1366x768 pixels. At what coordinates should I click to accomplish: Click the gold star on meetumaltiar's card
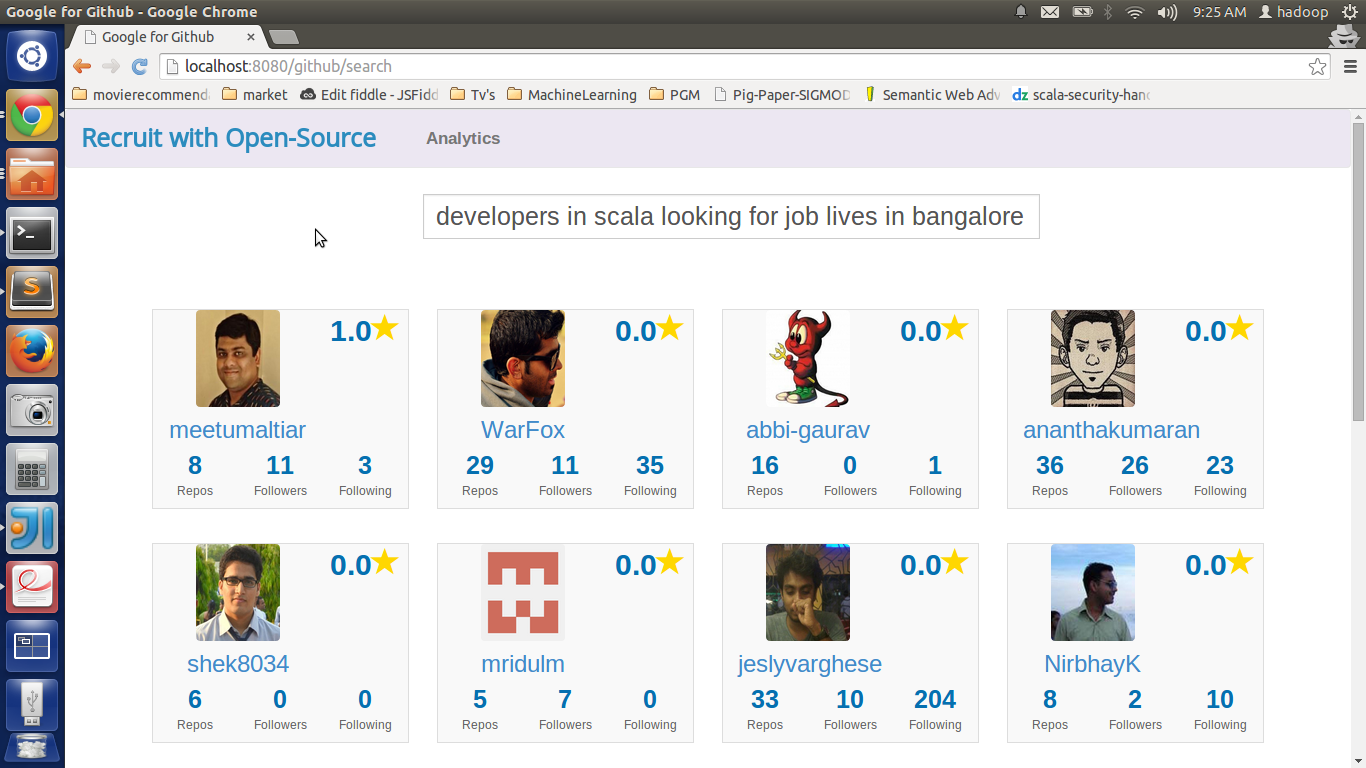pos(385,327)
